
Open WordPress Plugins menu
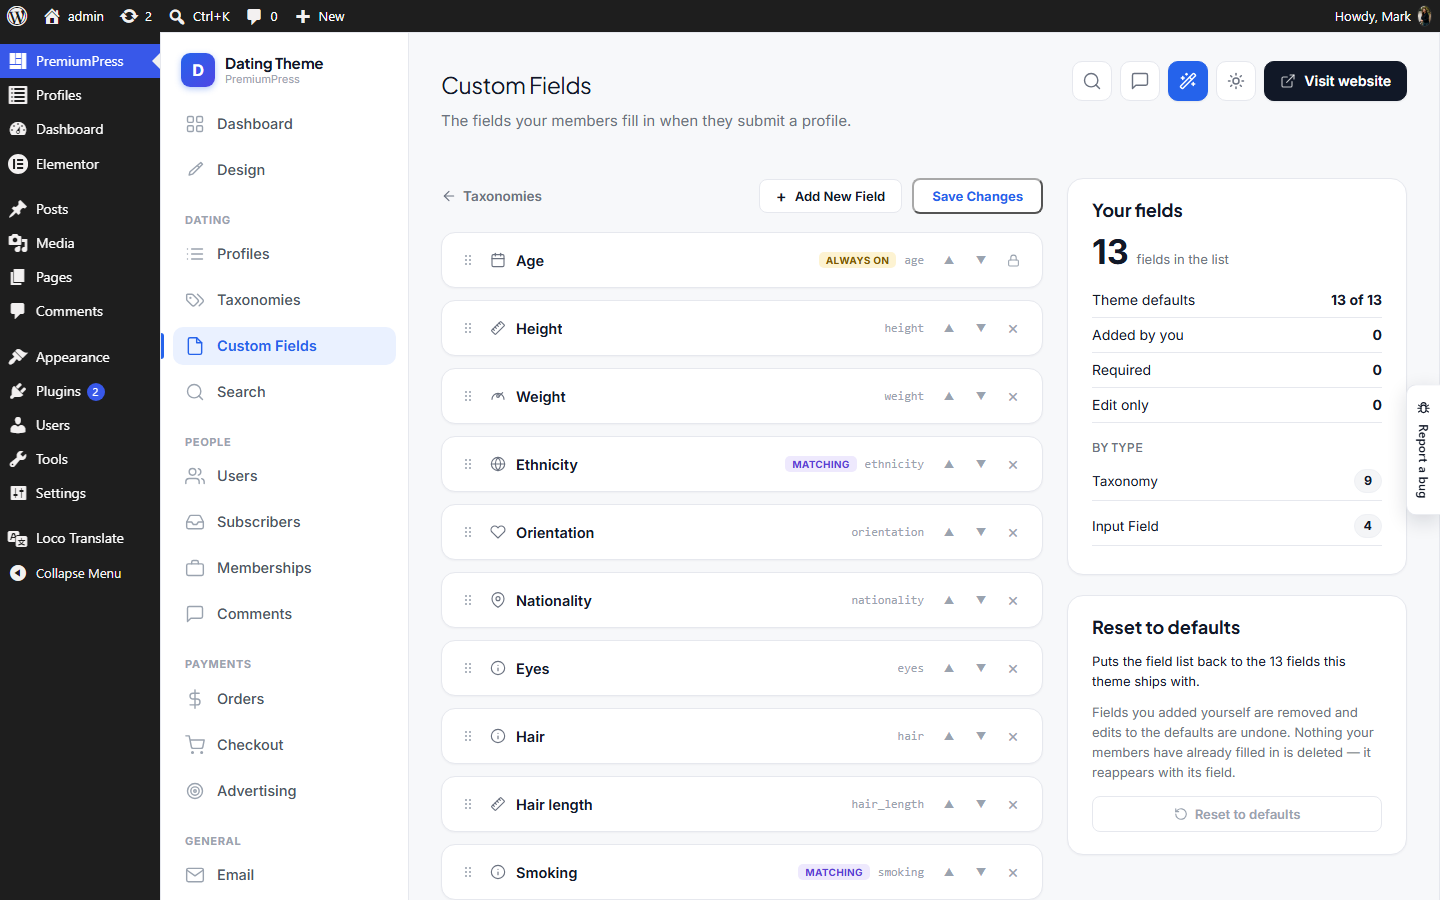click(x=80, y=391)
